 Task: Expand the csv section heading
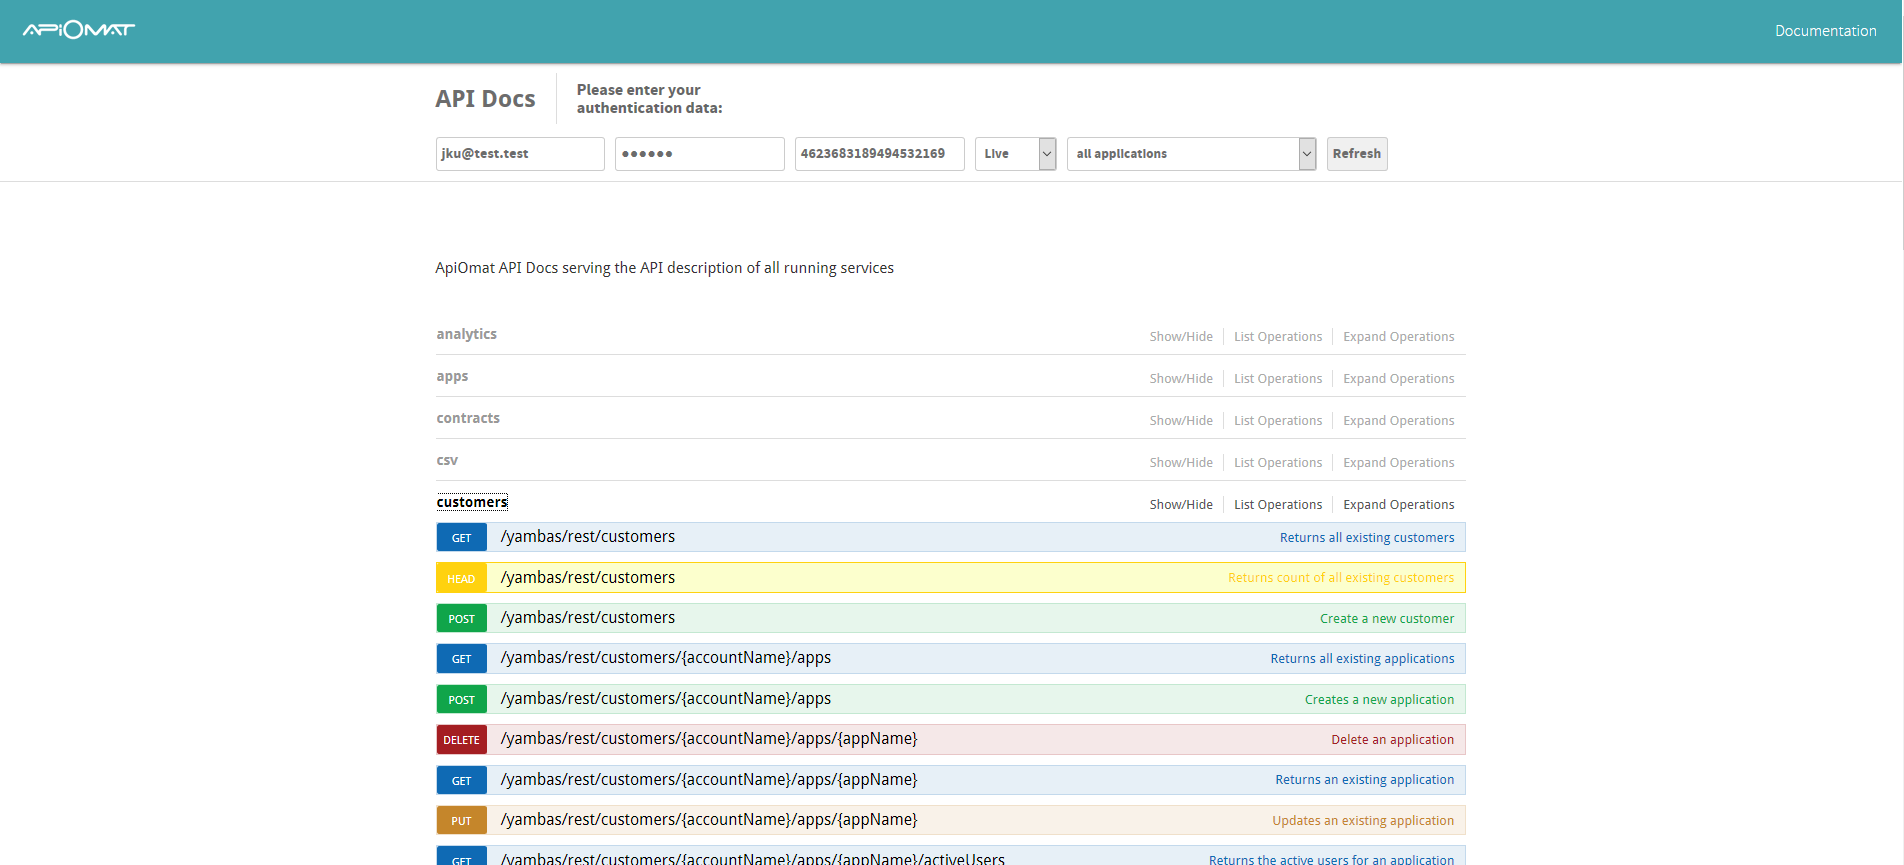(x=447, y=460)
